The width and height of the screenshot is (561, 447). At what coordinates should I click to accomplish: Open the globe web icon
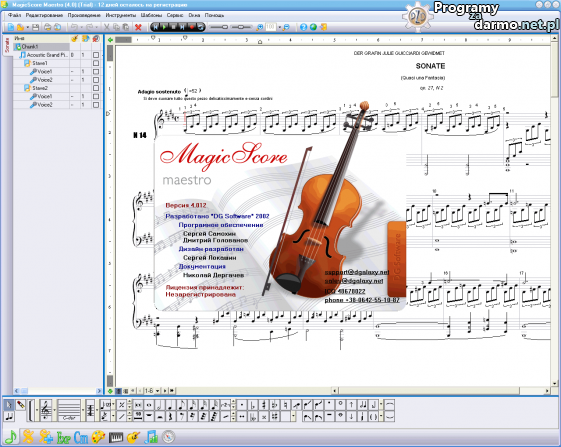pos(313,27)
